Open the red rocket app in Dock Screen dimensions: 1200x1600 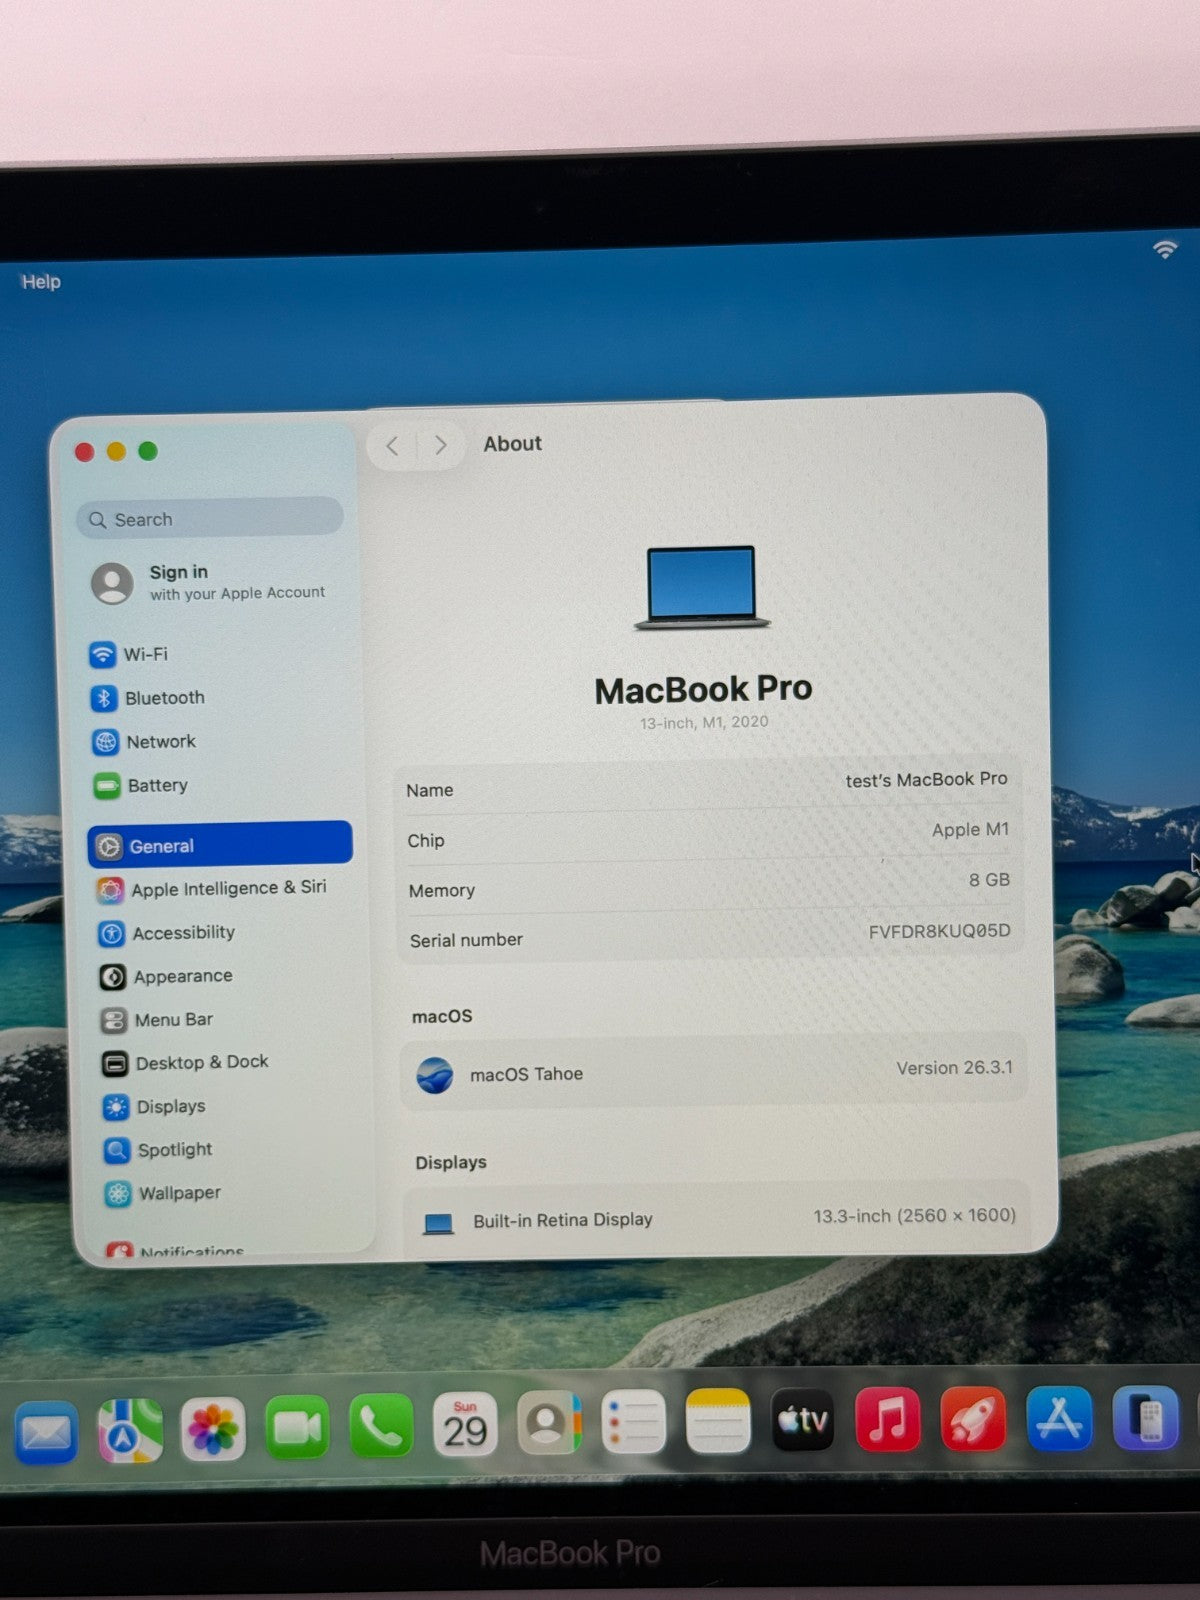tap(973, 1418)
